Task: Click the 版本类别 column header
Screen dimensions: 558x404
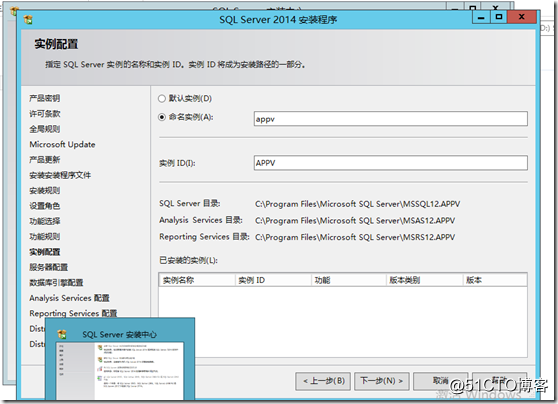Action: (425, 280)
